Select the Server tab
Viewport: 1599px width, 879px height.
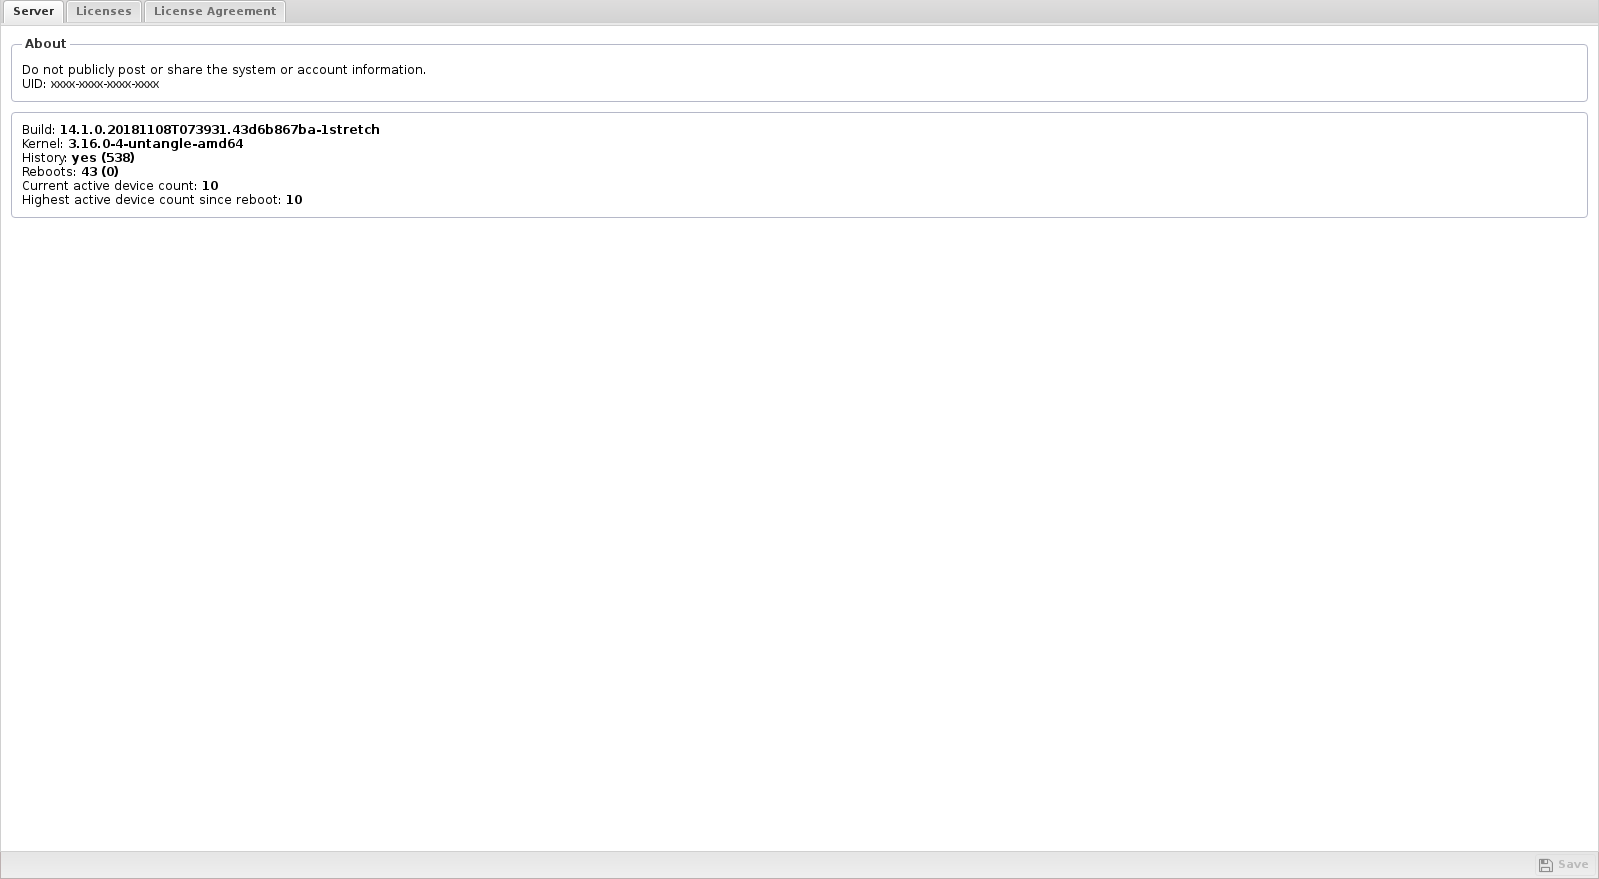click(33, 11)
